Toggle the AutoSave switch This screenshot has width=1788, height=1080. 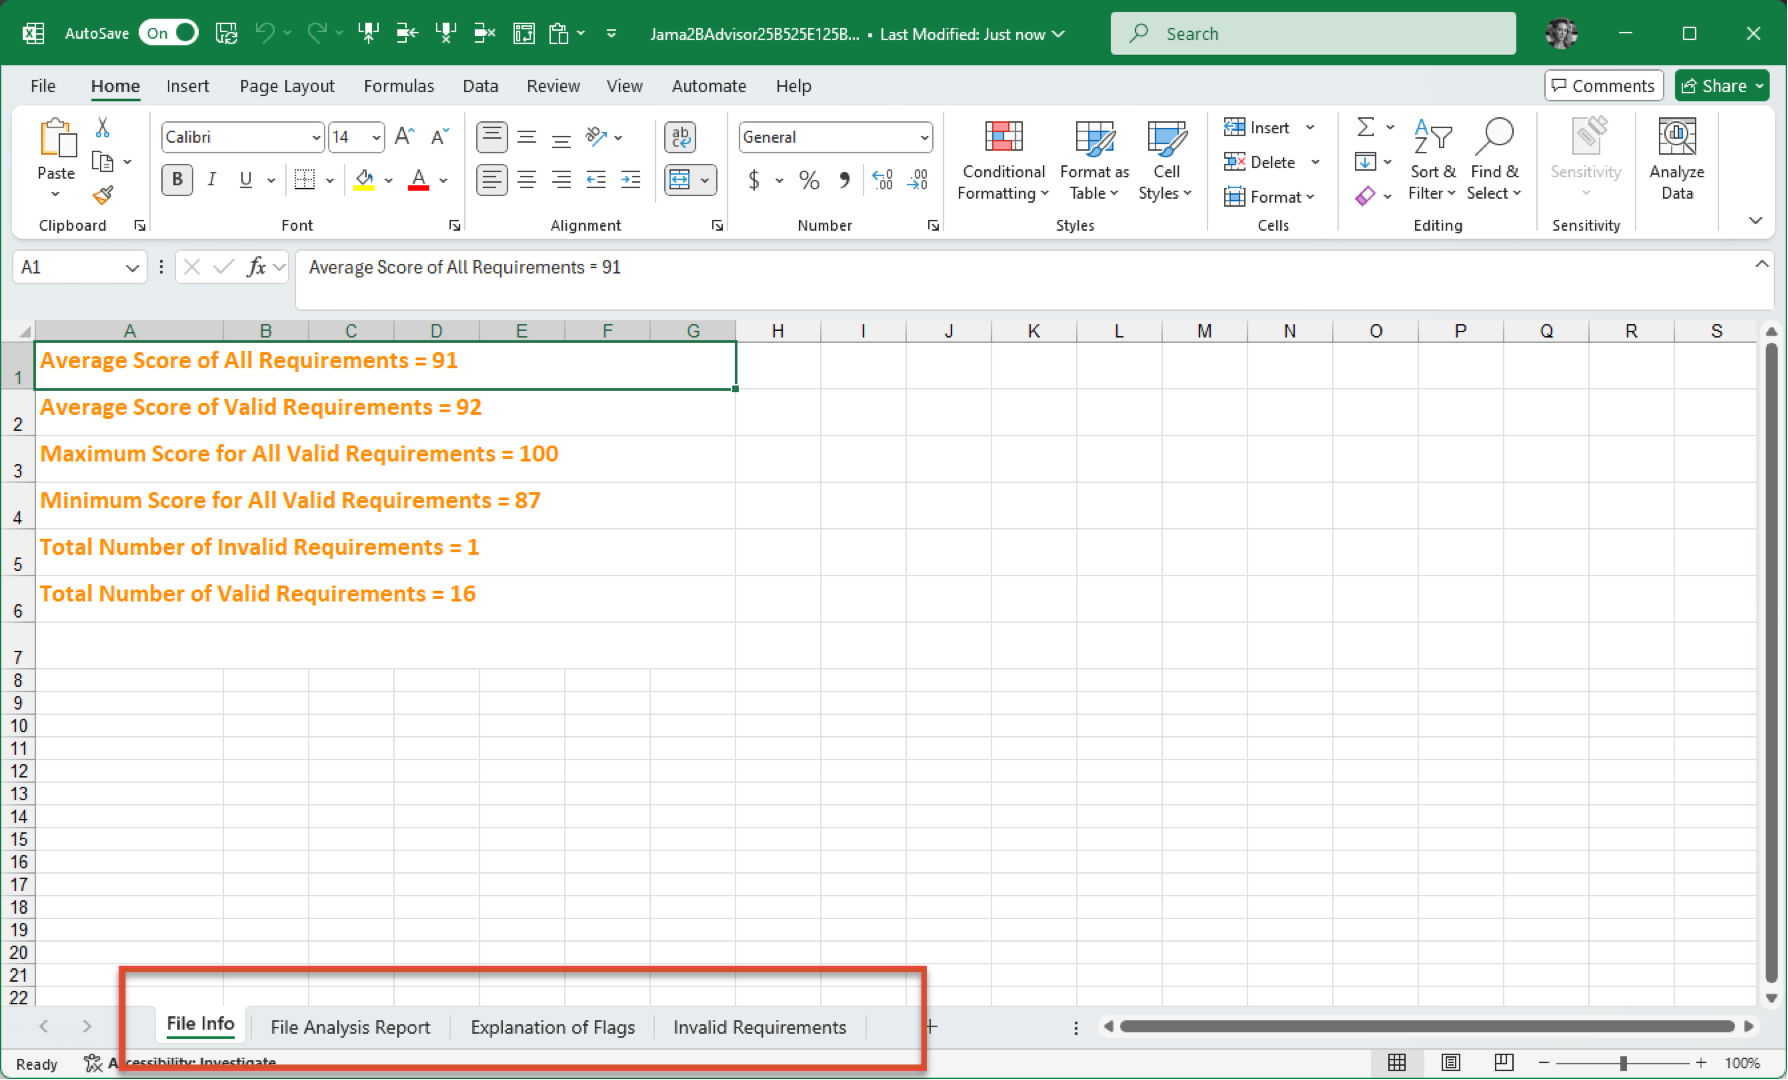coord(171,33)
